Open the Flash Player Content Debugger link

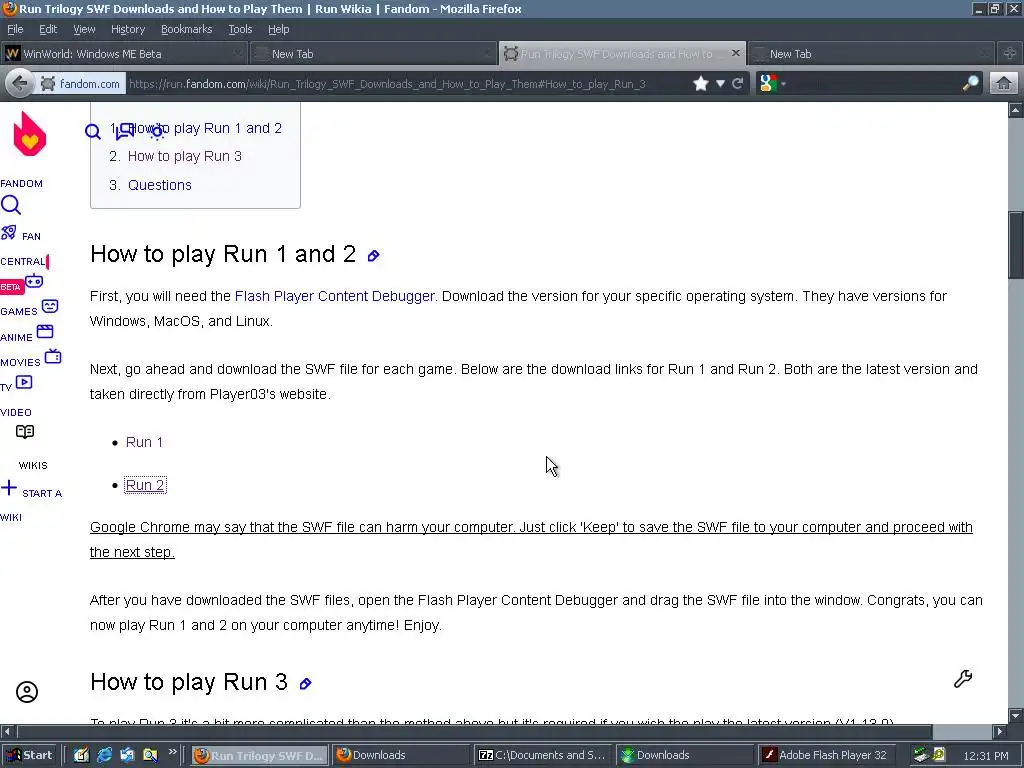(334, 296)
